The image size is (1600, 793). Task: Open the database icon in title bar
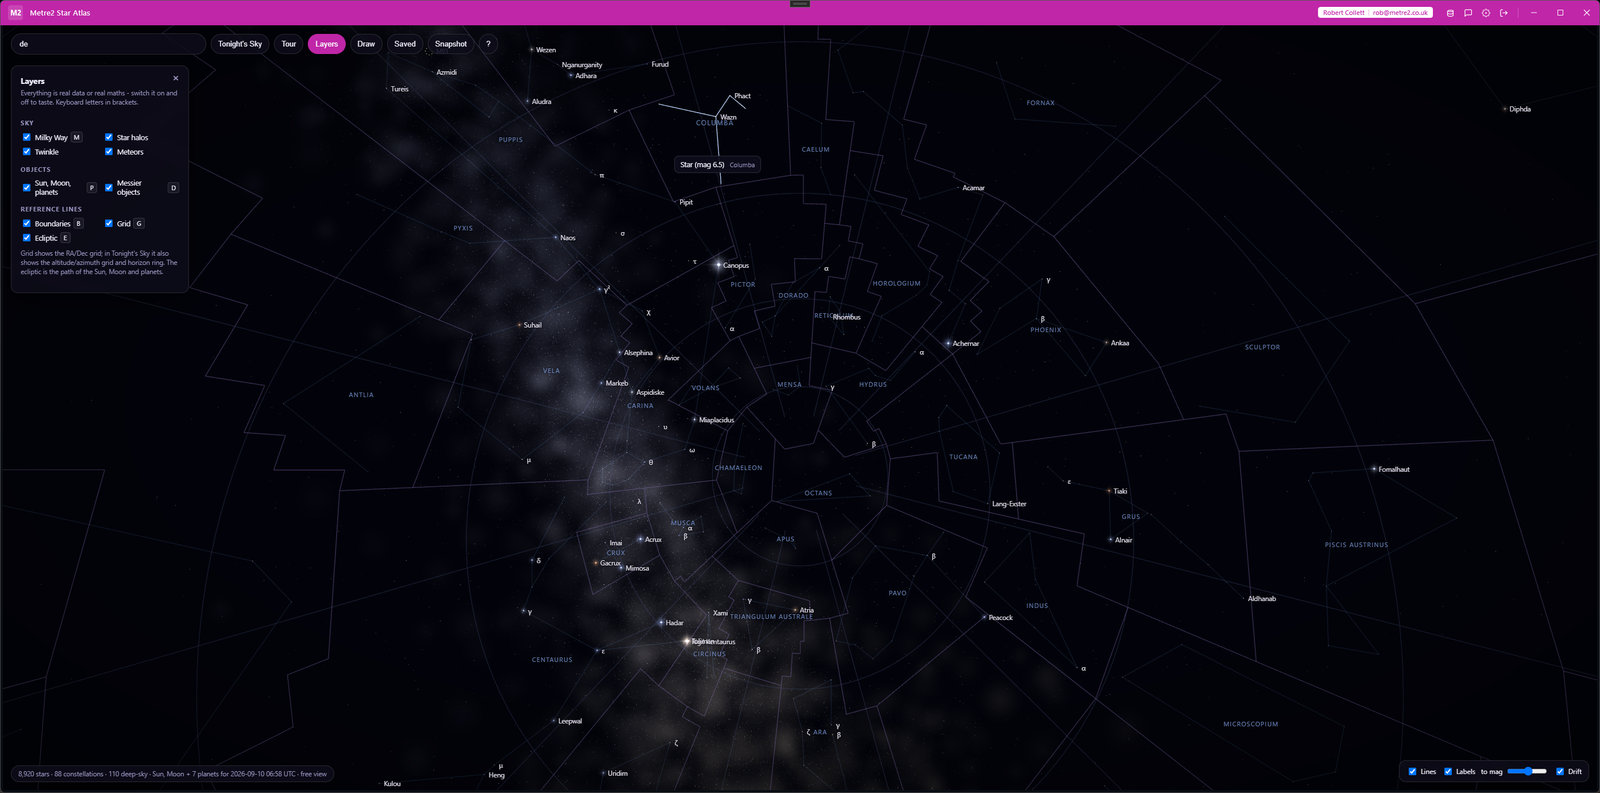1450,13
